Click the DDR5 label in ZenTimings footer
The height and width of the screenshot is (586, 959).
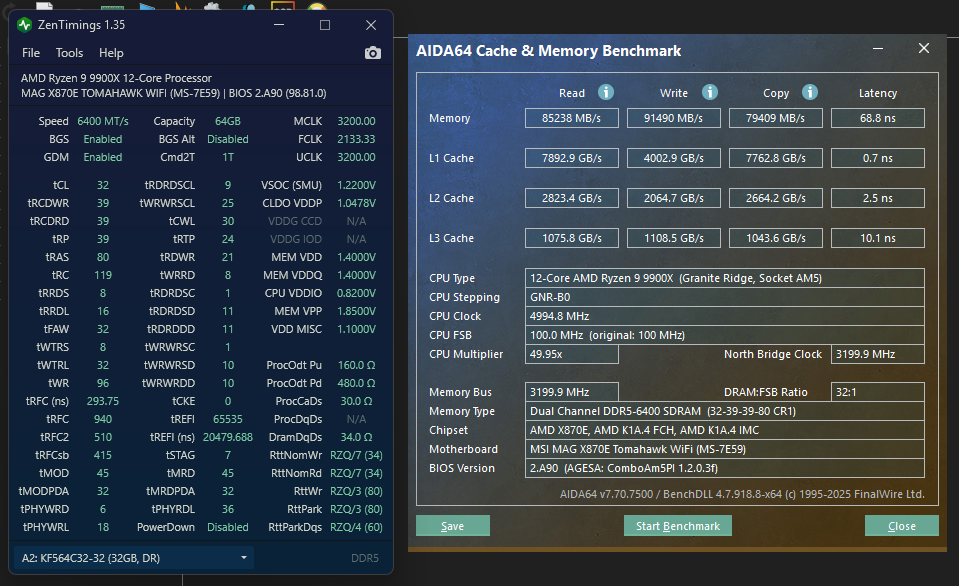[x=365, y=558]
